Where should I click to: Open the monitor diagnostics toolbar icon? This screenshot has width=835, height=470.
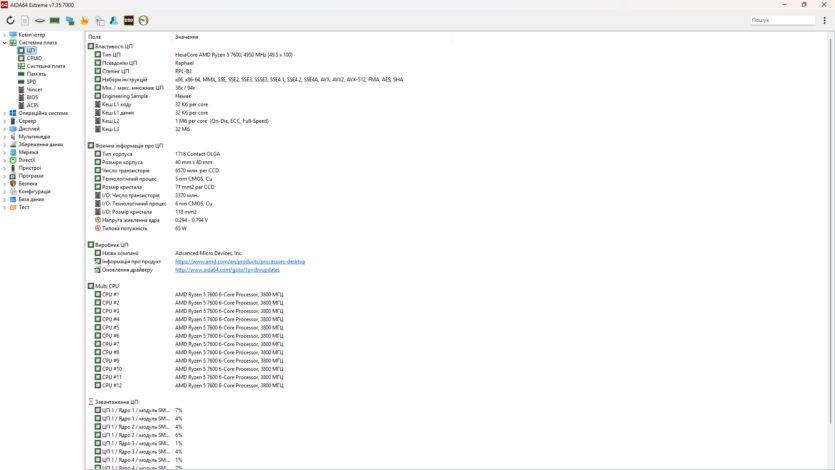point(70,20)
